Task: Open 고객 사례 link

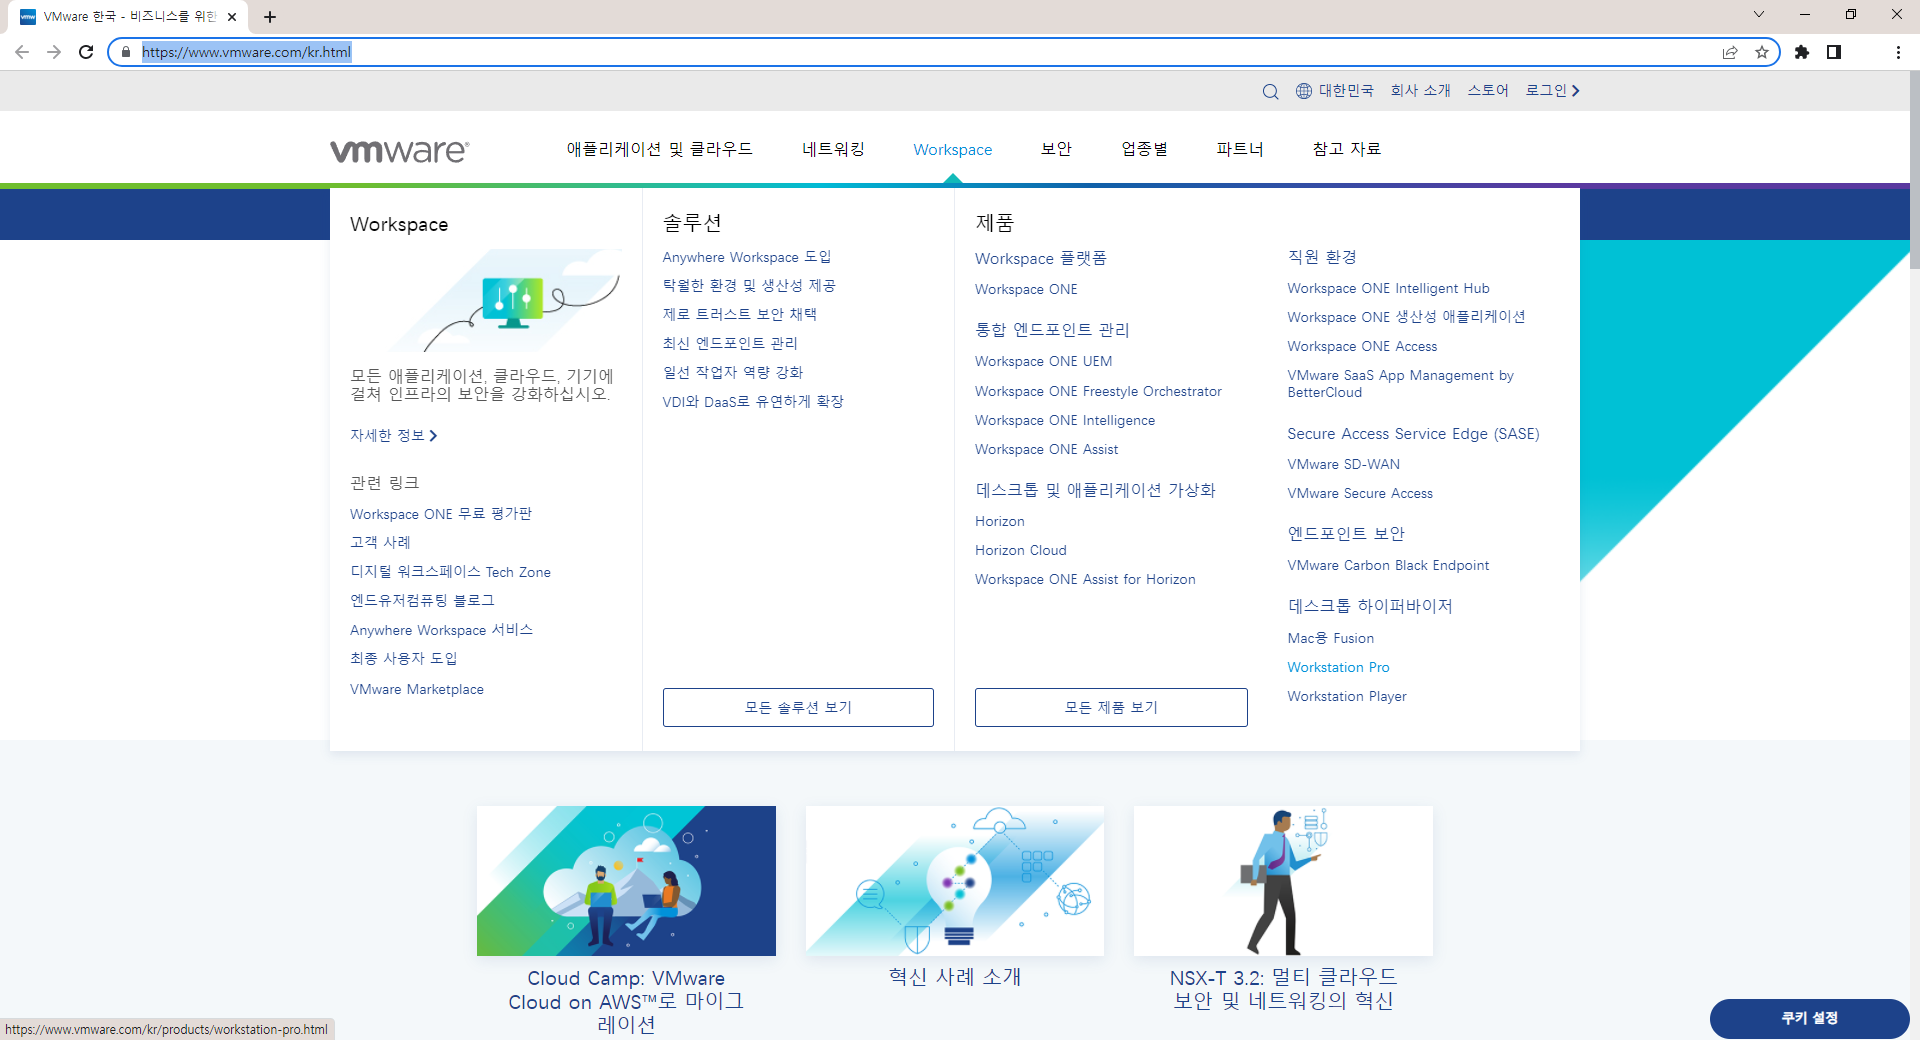Action: 380,542
